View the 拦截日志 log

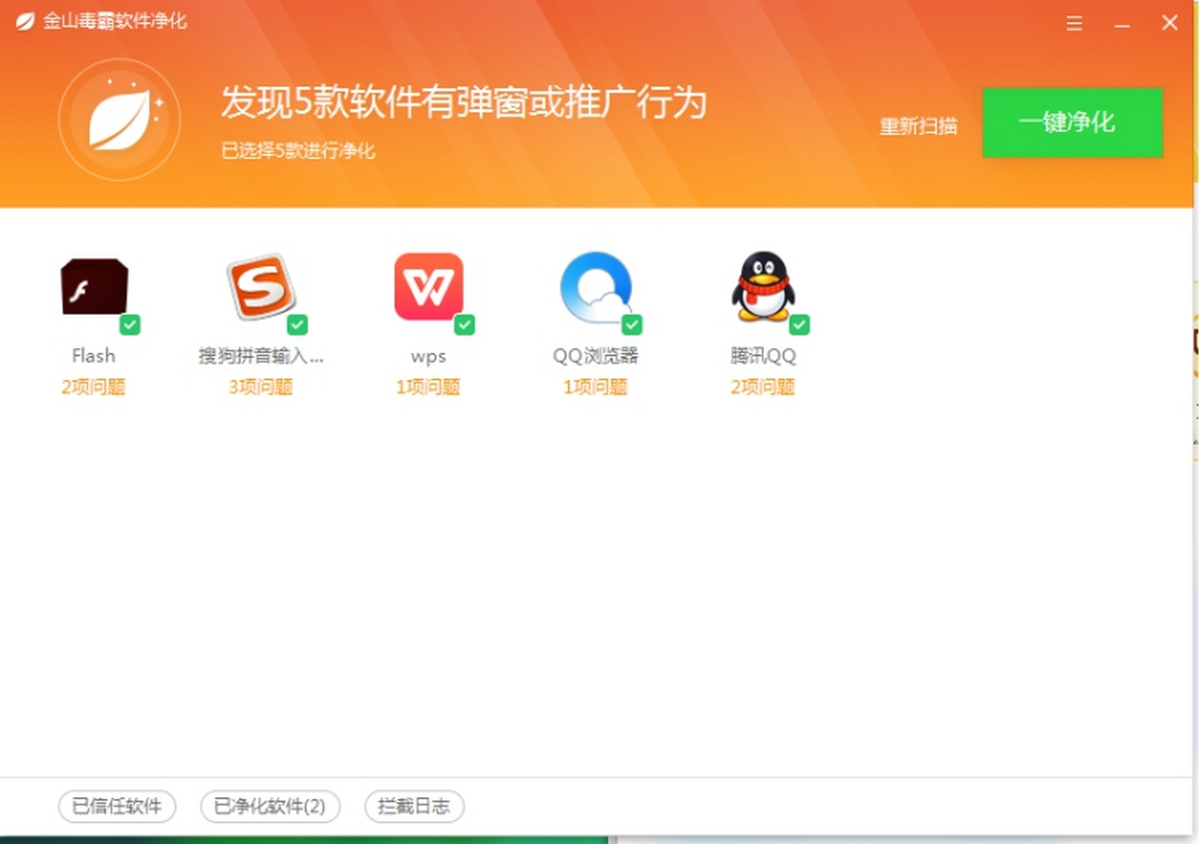pos(414,806)
